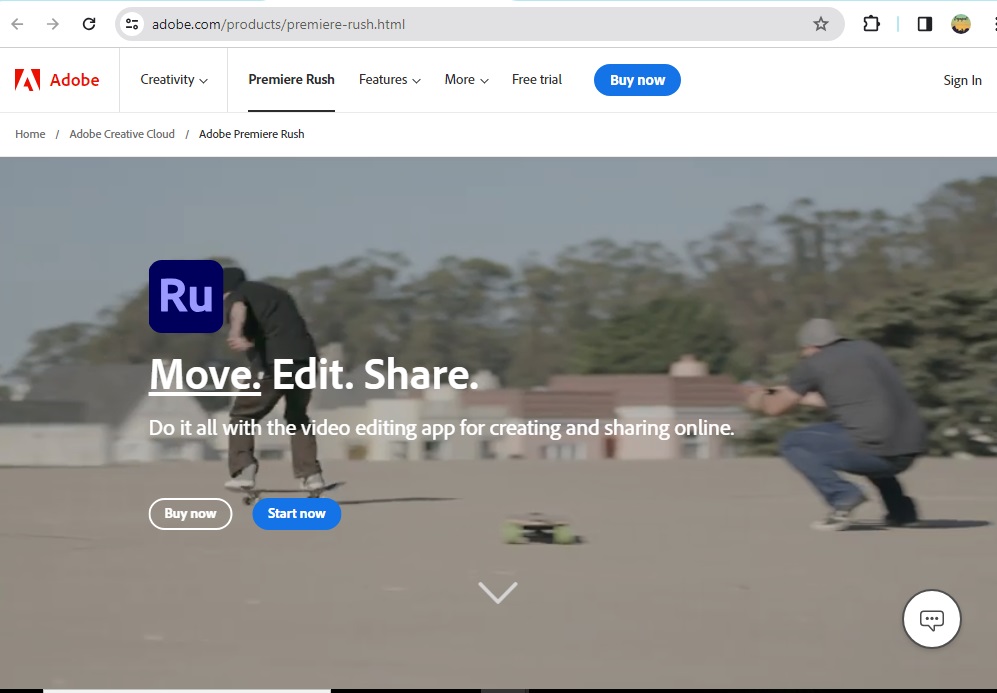This screenshot has width=997, height=693.
Task: Click the video editing app tagline text
Action: [441, 428]
